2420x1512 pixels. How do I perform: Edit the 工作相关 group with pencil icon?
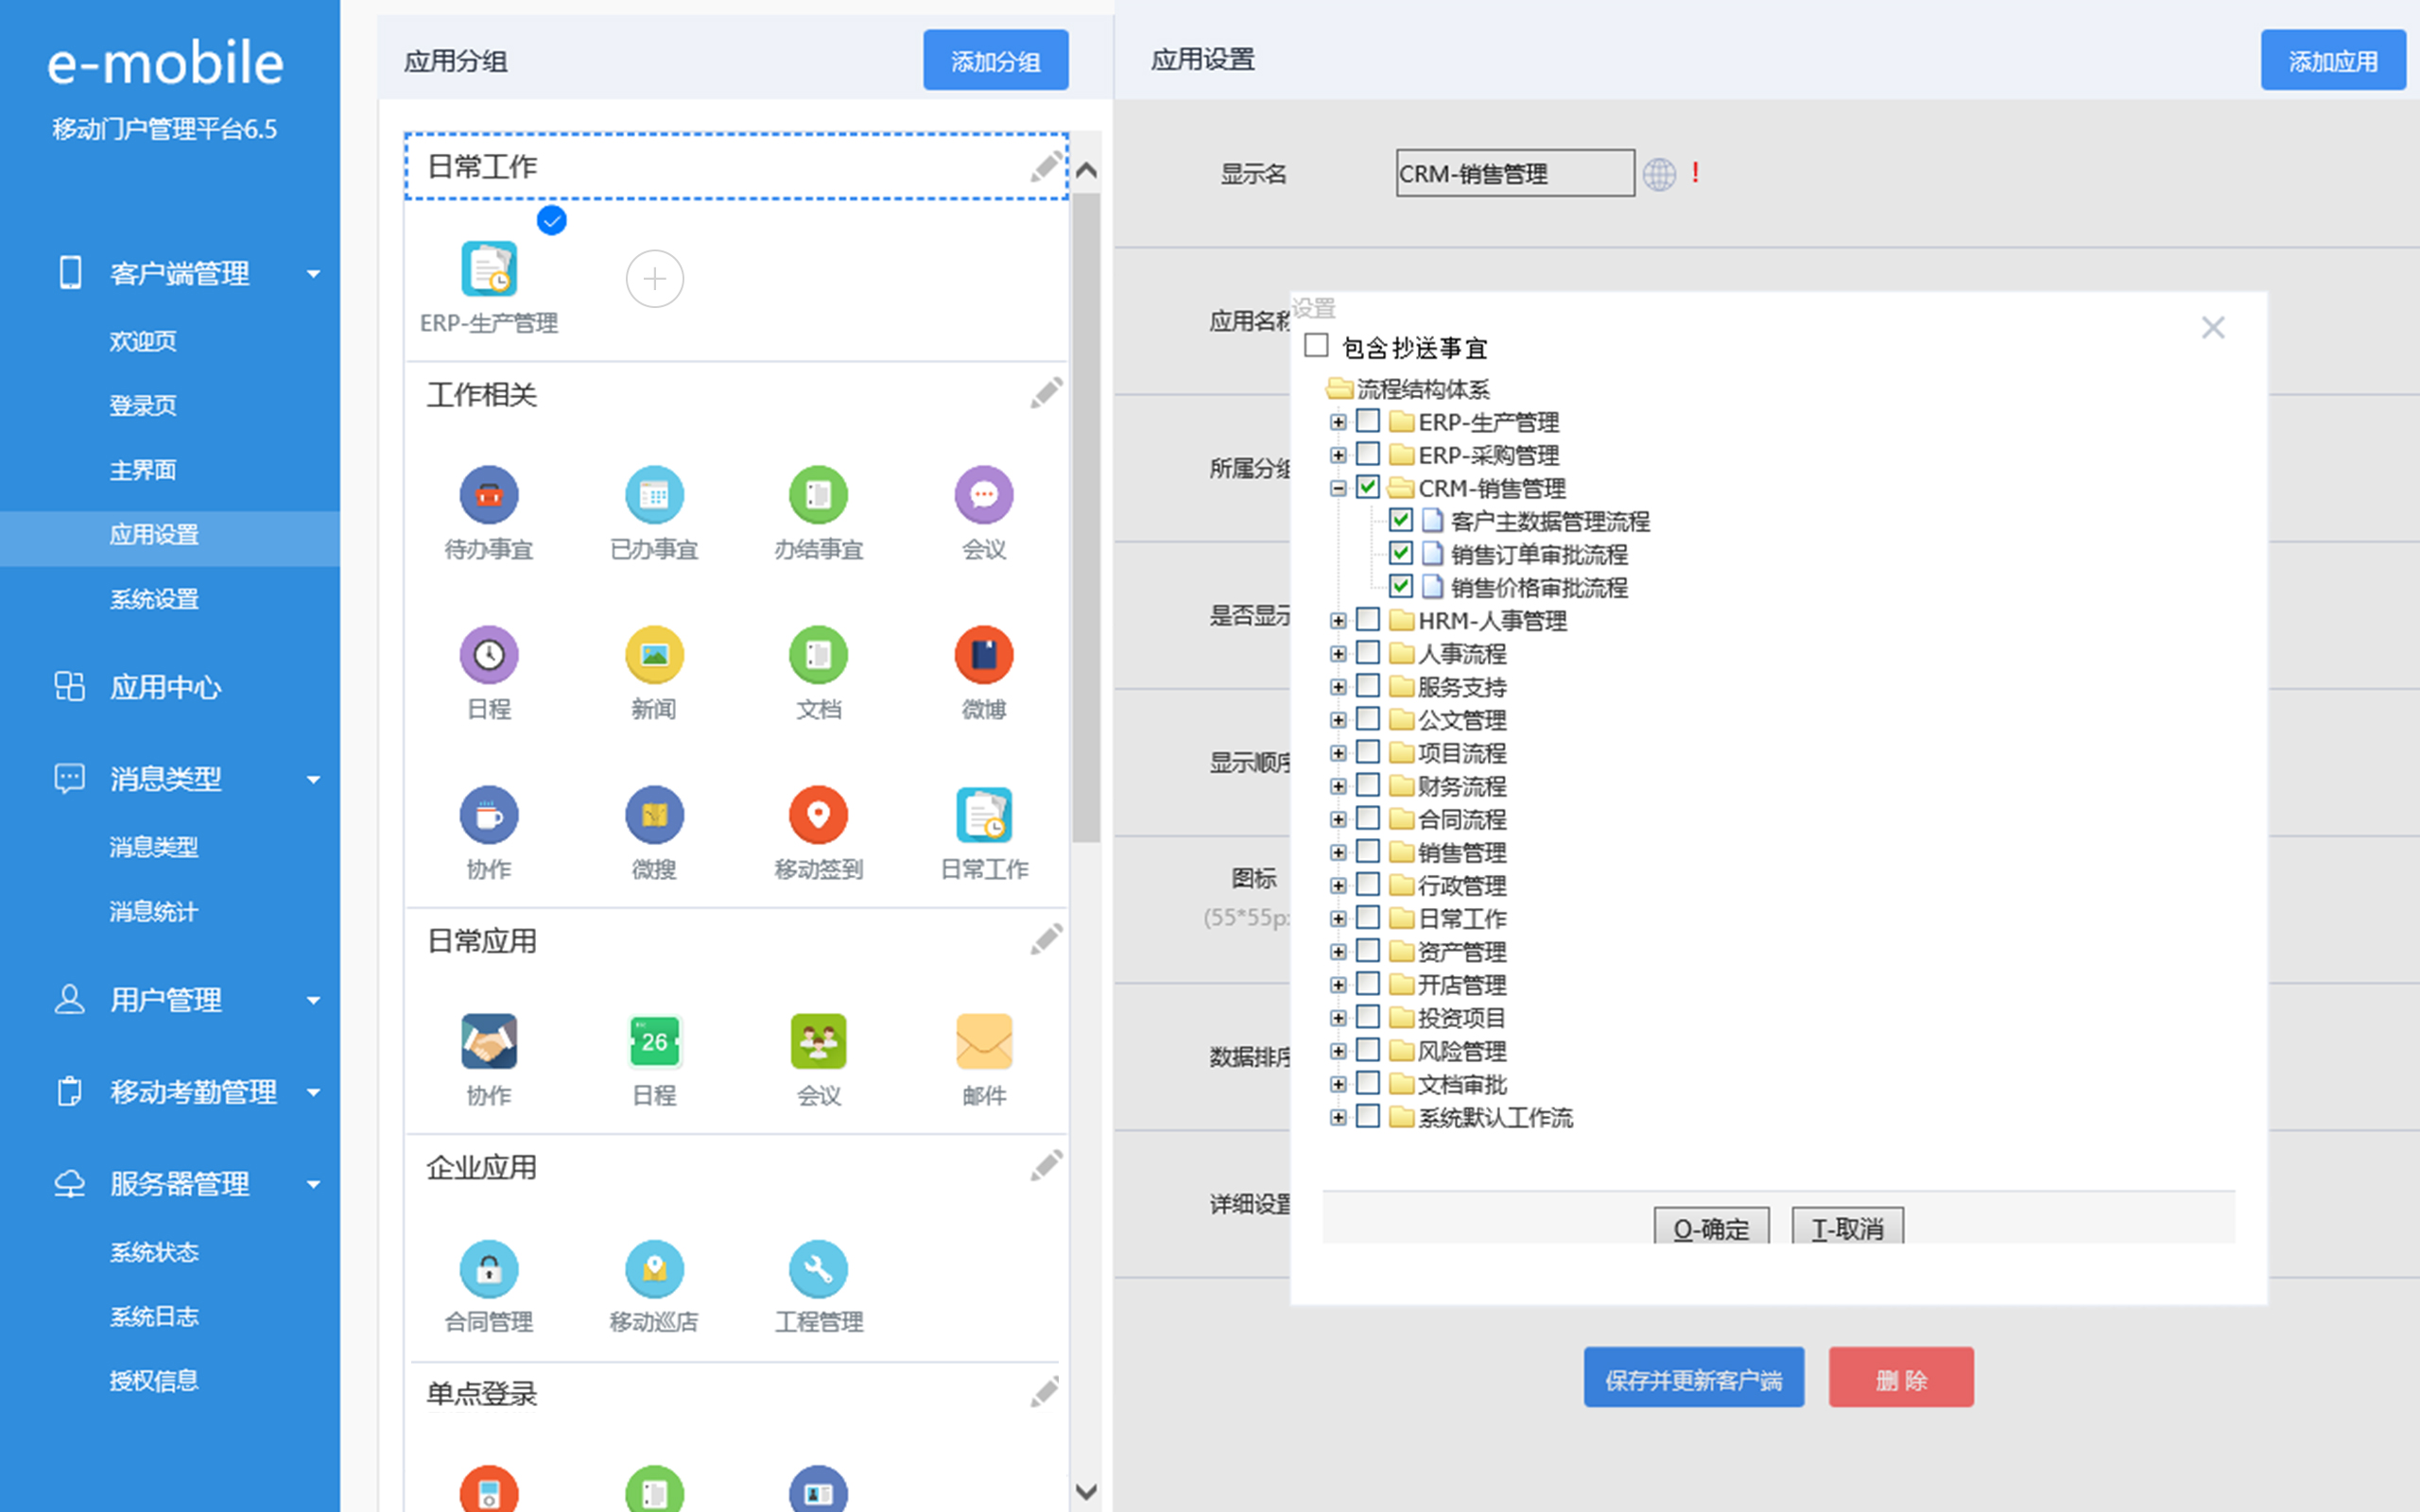pos(1046,393)
